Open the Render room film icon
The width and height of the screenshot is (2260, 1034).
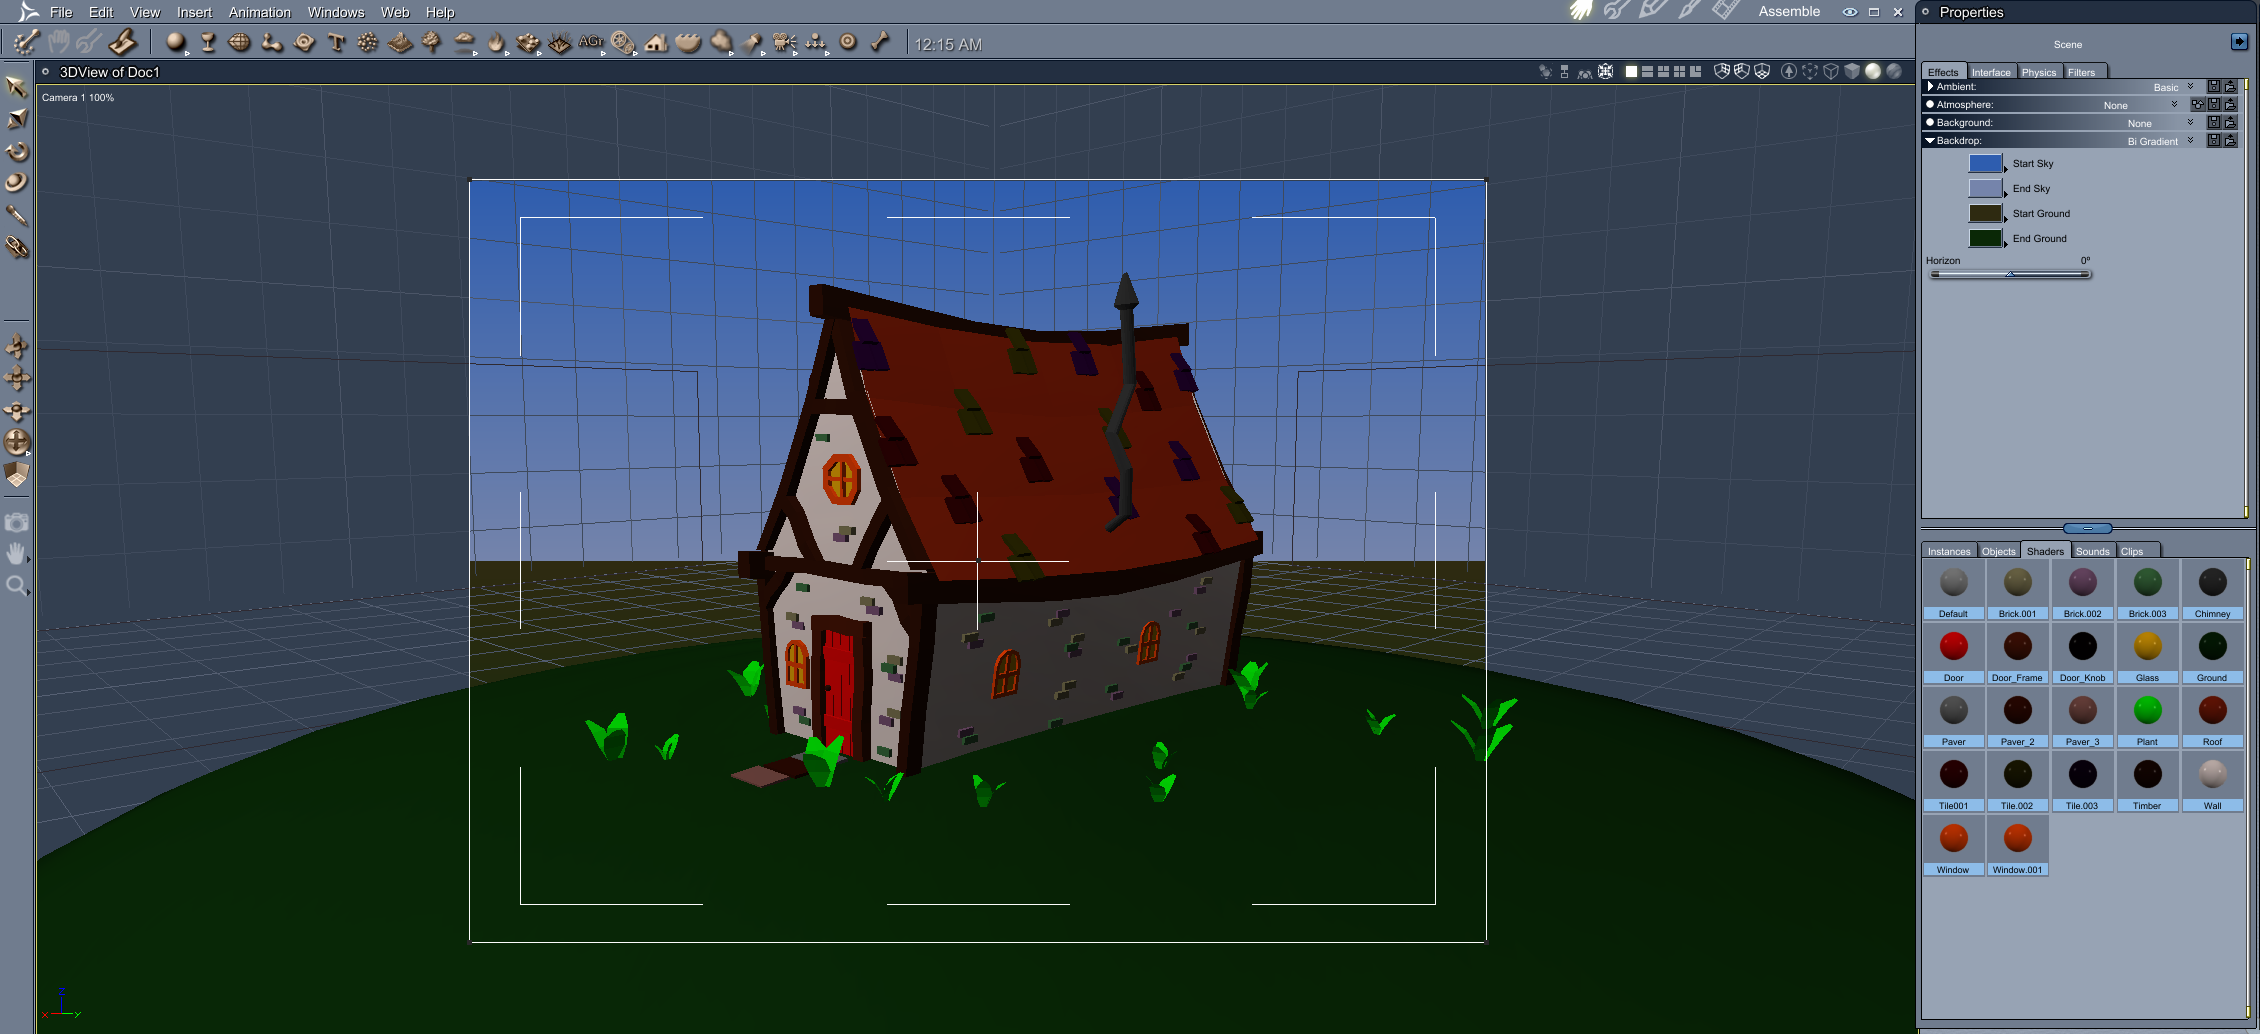1726,11
